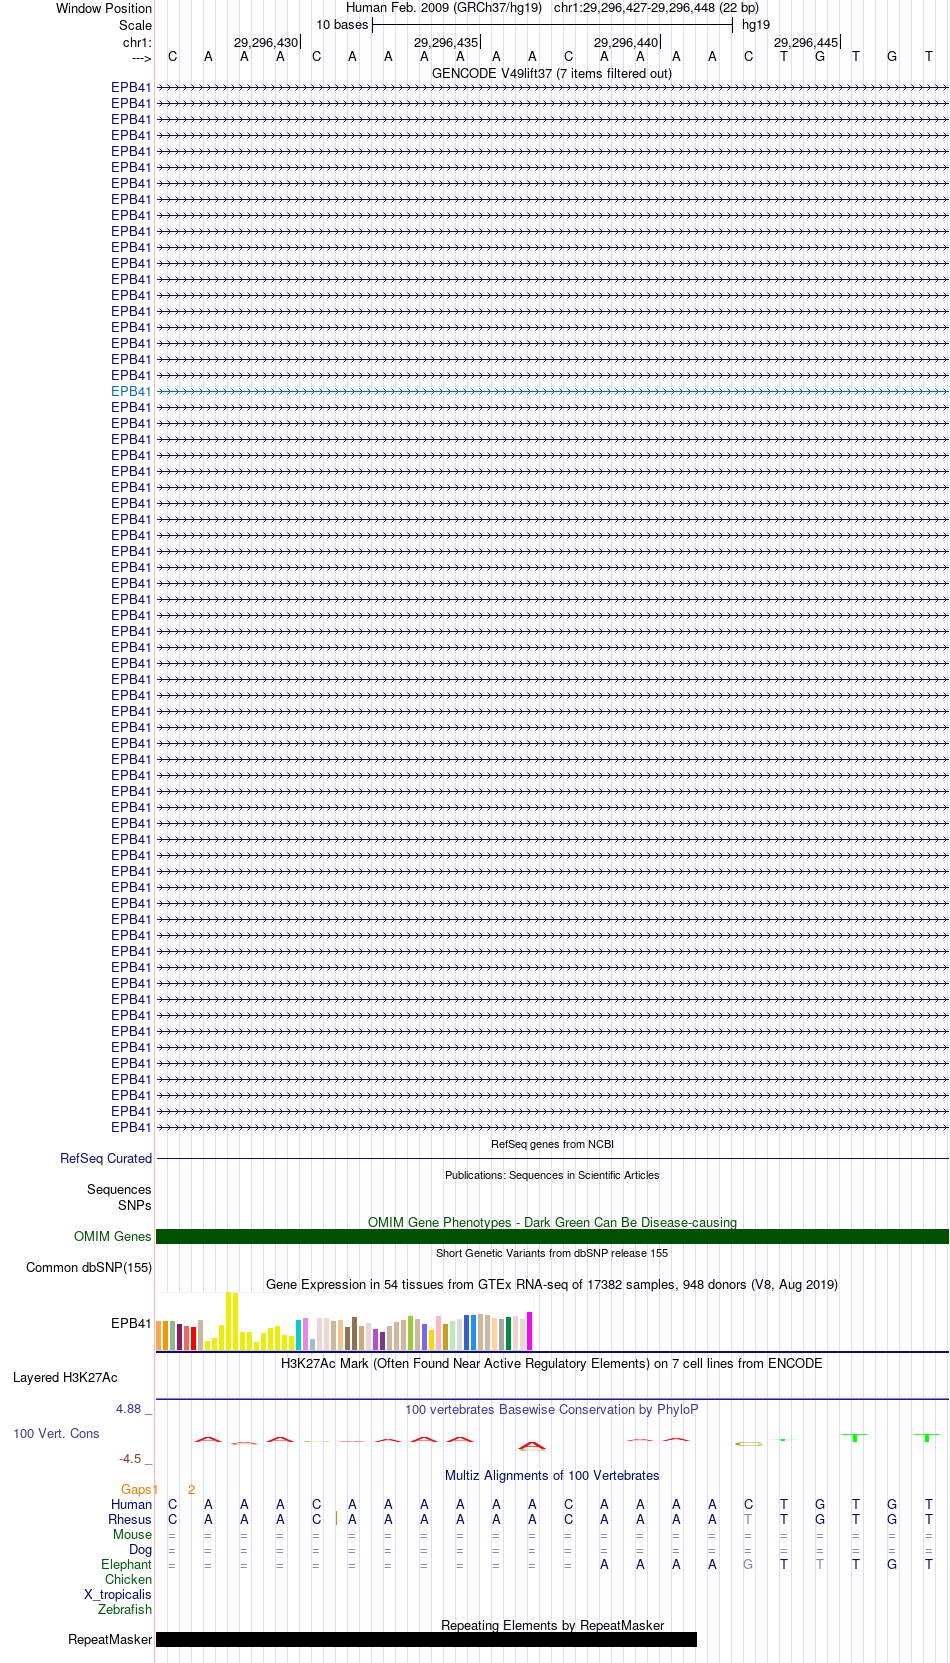Click 'Gene Expression in 54 tissues' title

[552, 1284]
